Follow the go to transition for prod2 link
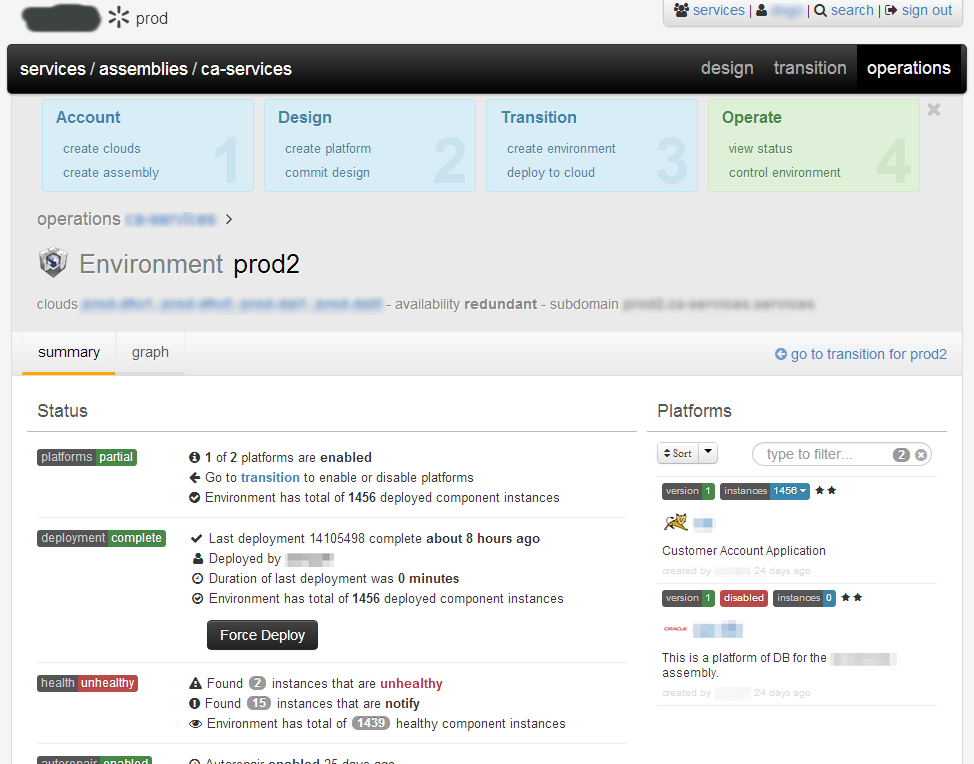 click(860, 354)
